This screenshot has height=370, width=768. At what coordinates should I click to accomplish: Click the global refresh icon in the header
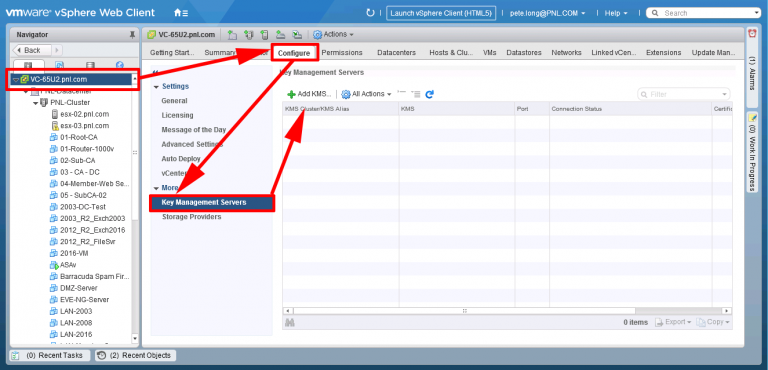click(x=370, y=13)
